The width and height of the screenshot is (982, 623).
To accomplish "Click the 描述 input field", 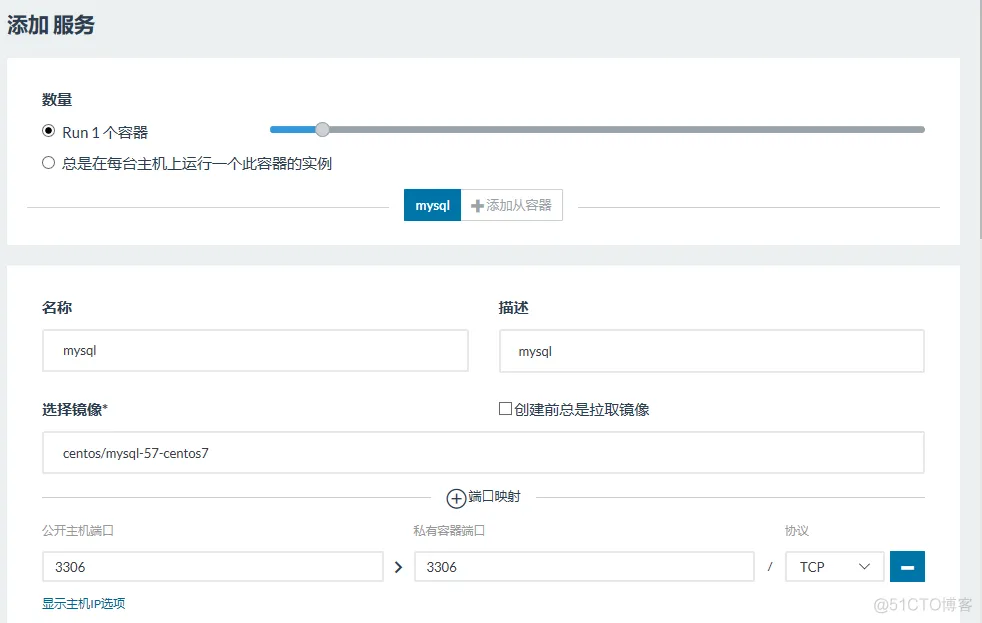I will 711,351.
